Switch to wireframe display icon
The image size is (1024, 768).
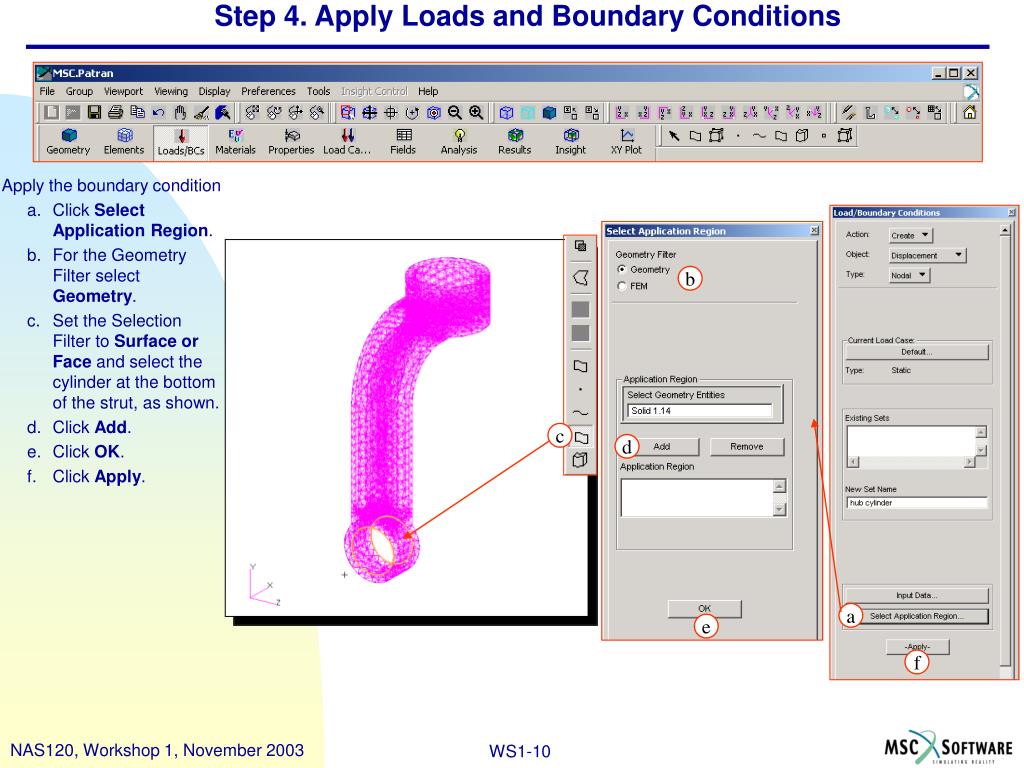click(x=506, y=113)
